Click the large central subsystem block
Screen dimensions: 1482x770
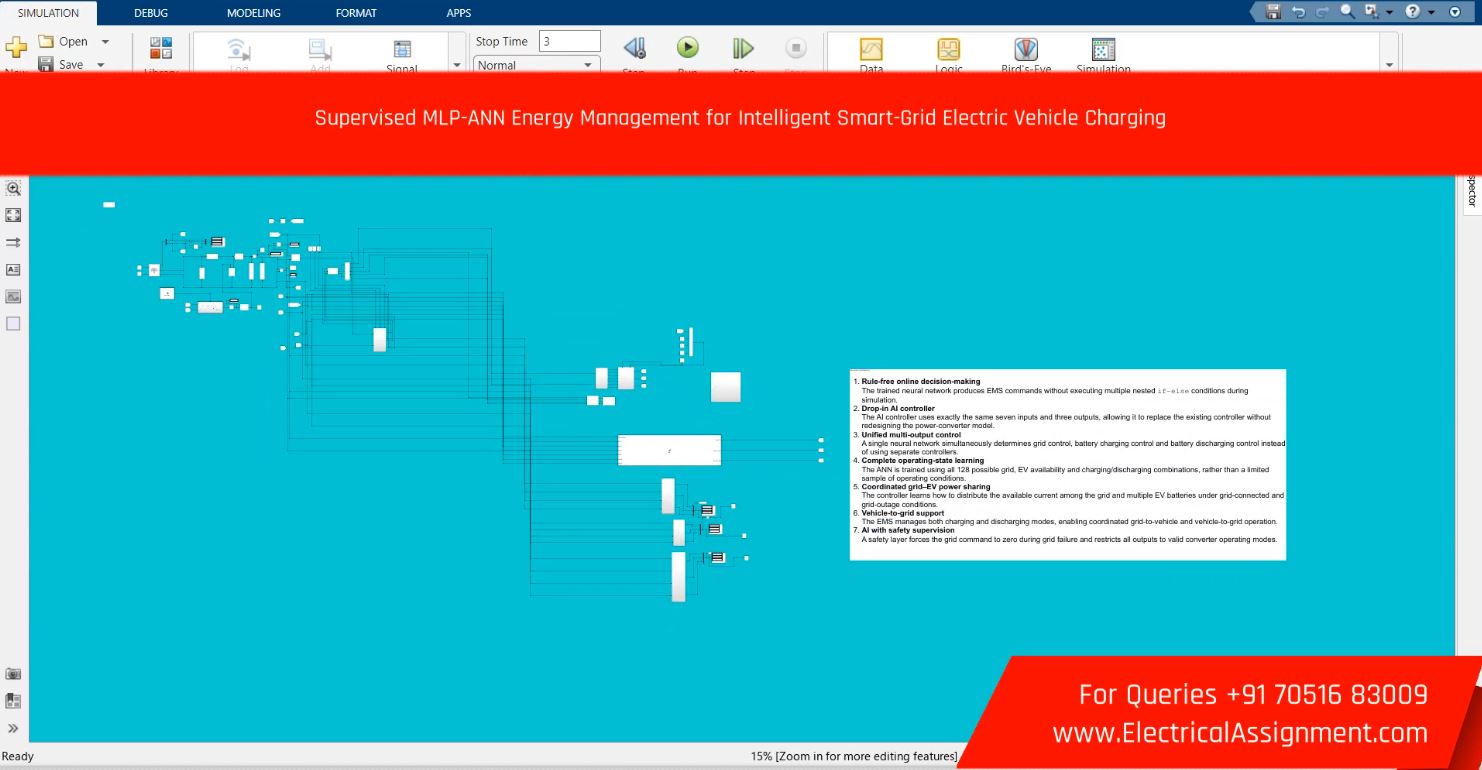[669, 450]
